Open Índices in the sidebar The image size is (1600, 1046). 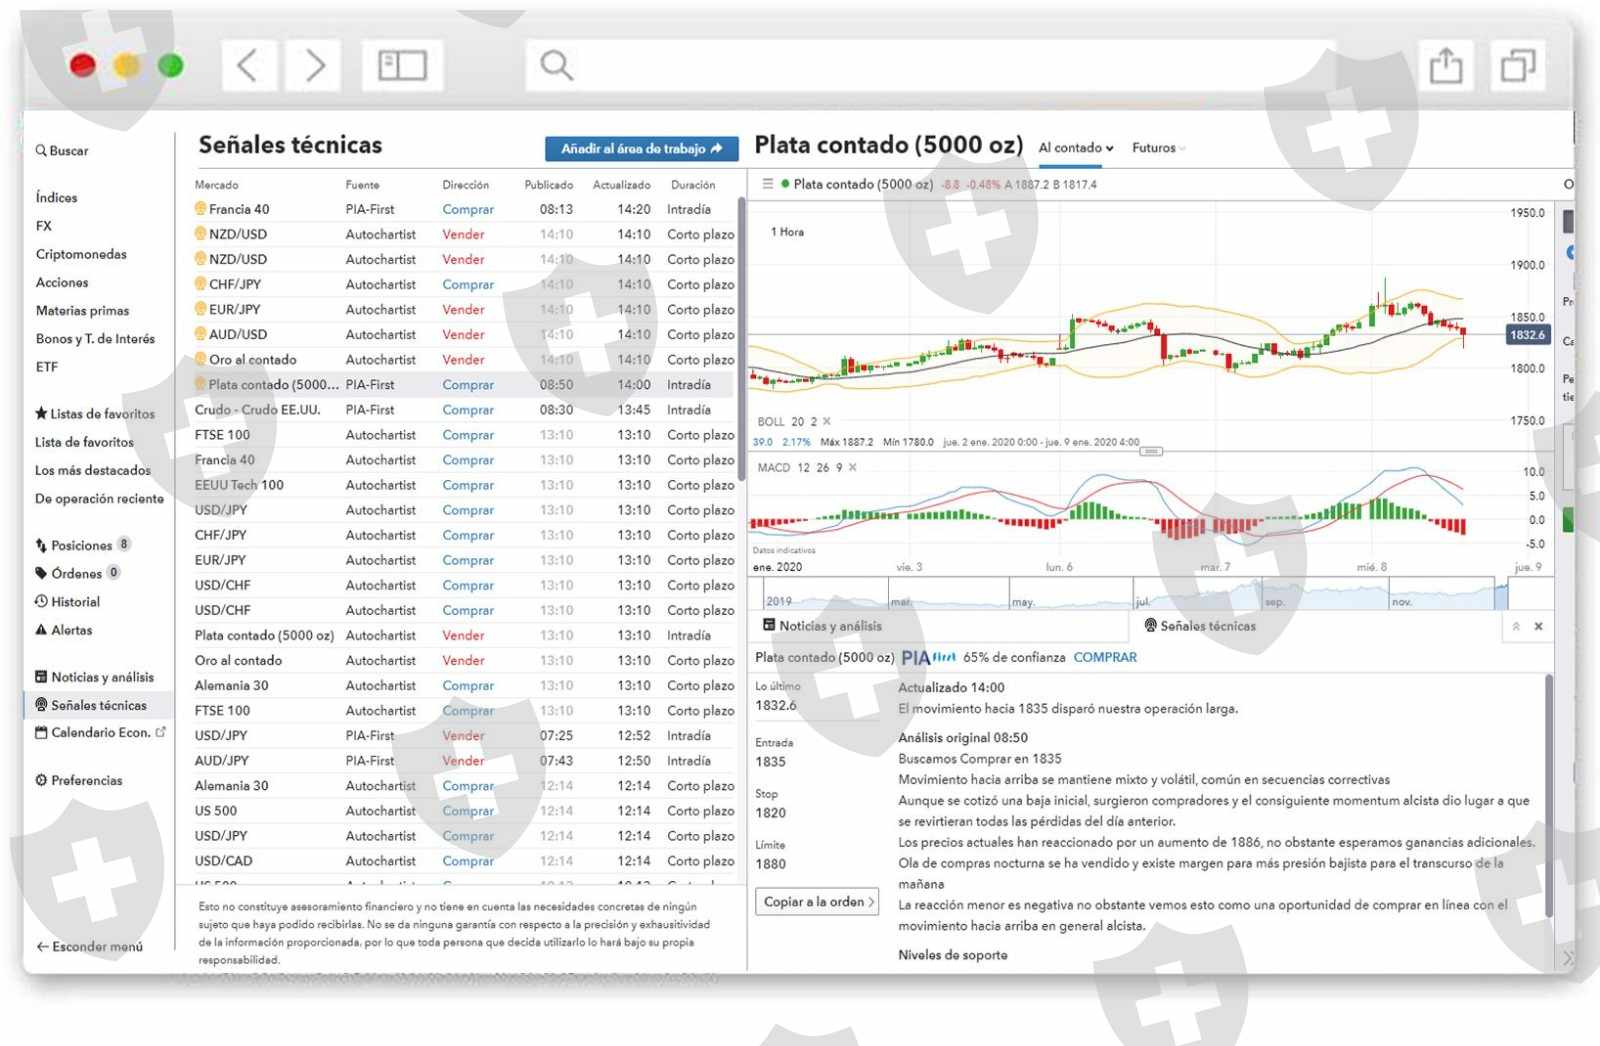(x=56, y=198)
